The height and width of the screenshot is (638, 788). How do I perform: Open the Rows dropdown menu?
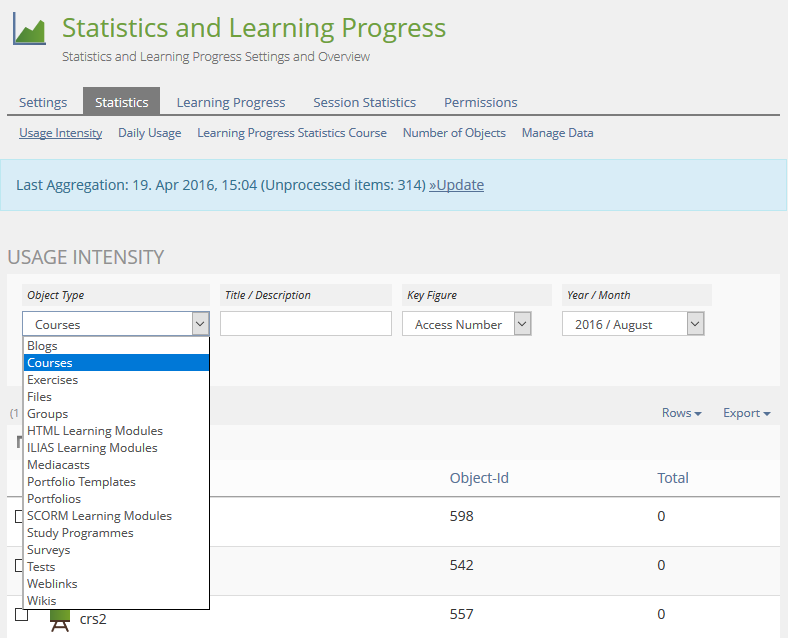[x=681, y=413]
